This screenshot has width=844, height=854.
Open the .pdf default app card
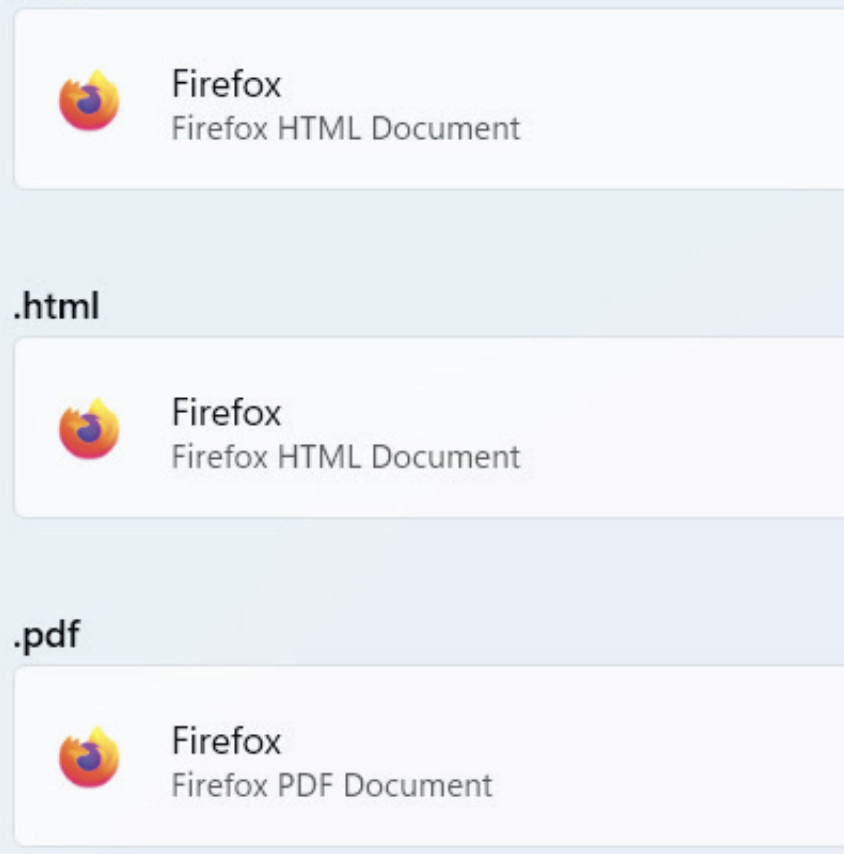click(430, 757)
